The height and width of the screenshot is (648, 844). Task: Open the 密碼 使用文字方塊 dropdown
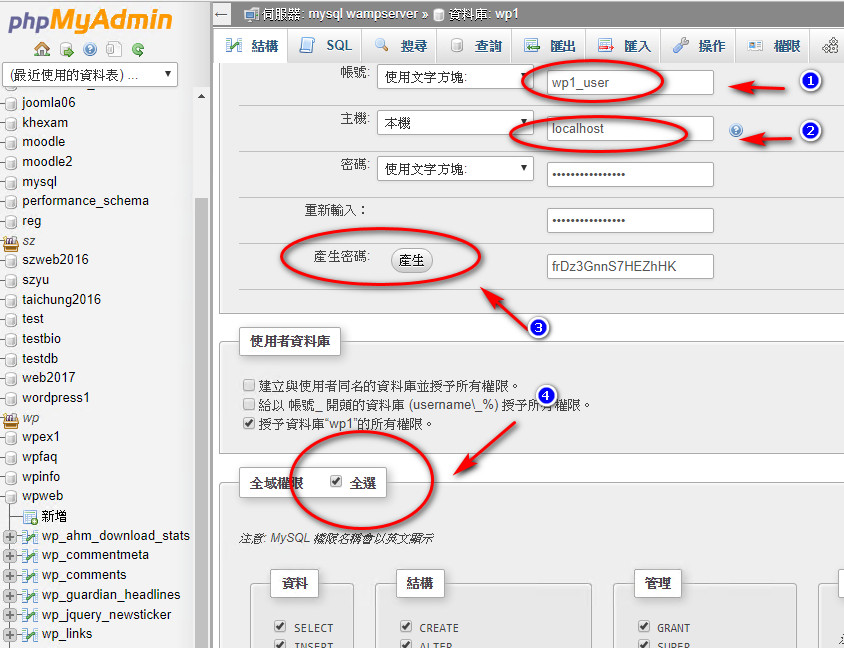pos(455,168)
